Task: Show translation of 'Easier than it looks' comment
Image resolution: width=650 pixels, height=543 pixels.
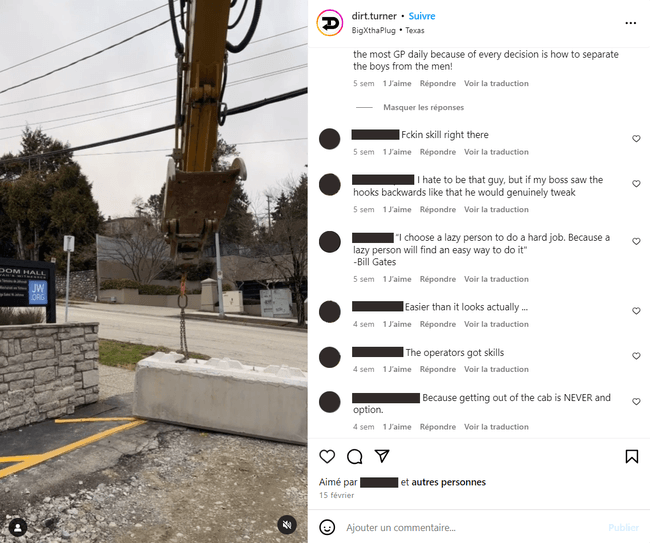Action: click(x=496, y=324)
